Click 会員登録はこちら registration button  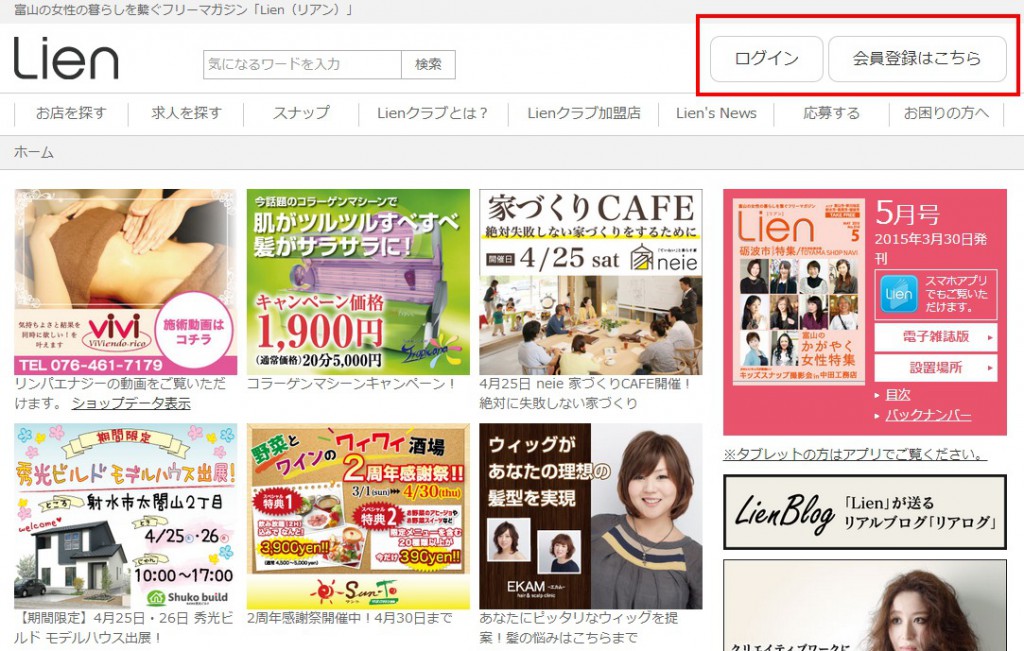tap(917, 59)
